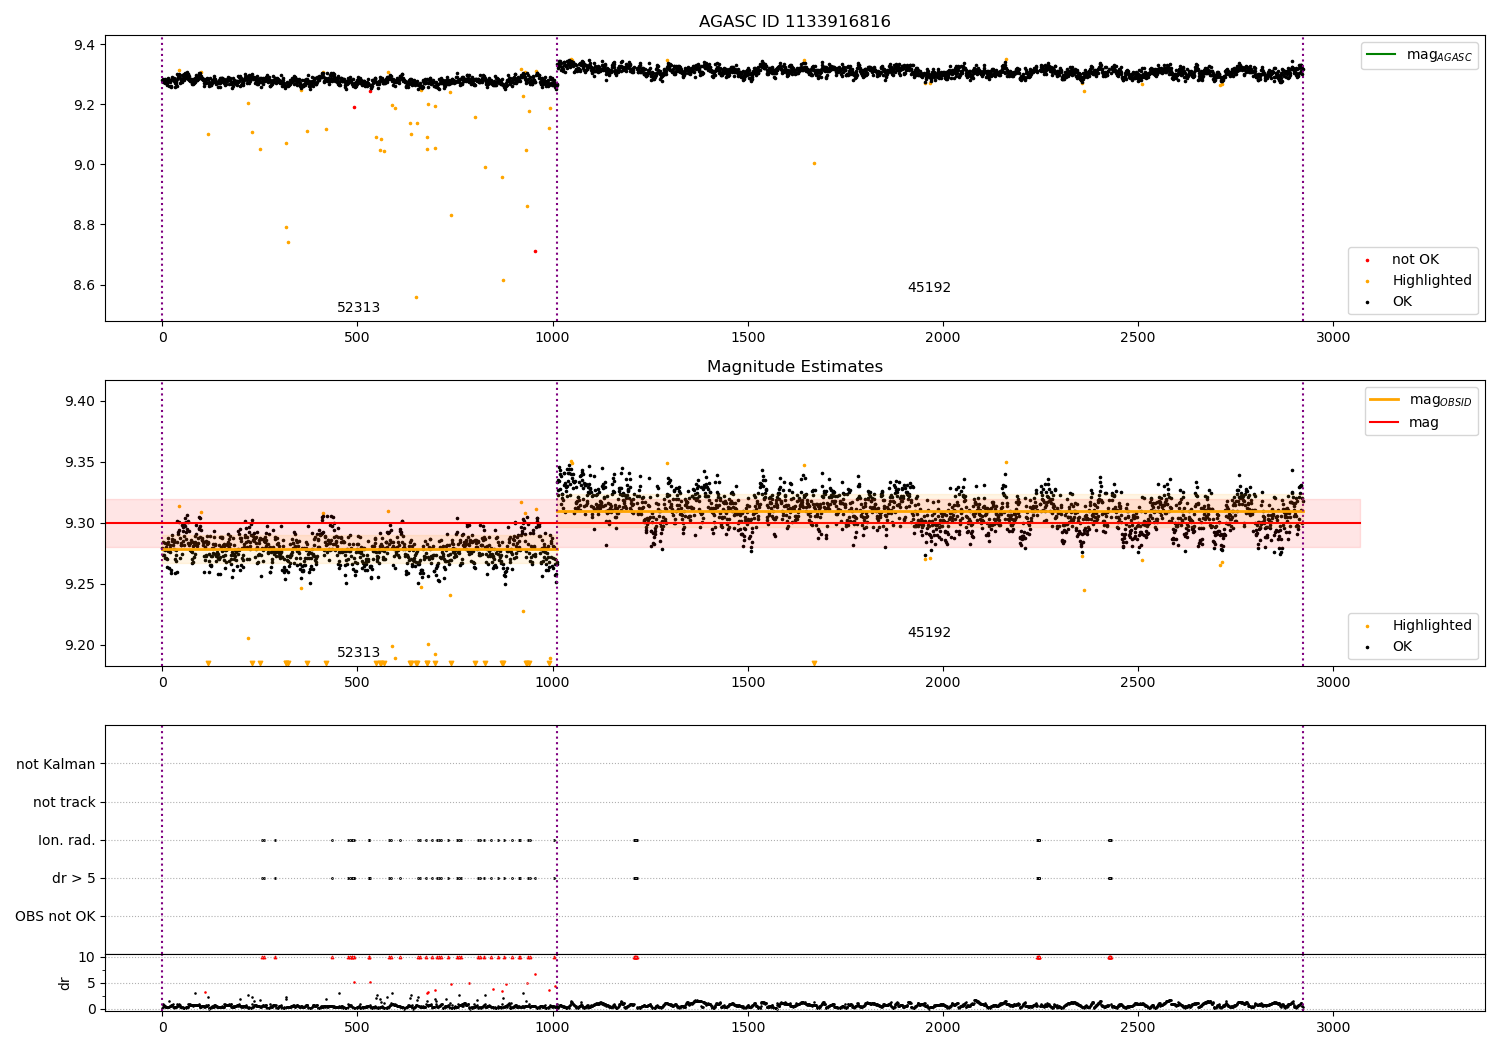Click the 'not Kalman' row label
The image size is (1500, 1050).
click(56, 764)
